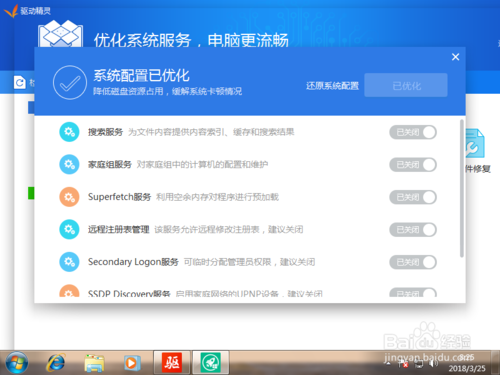Screen dimensions: 500x375
Task: Click the SSDP Discovery服务 orange gear icon
Action: click(69, 291)
